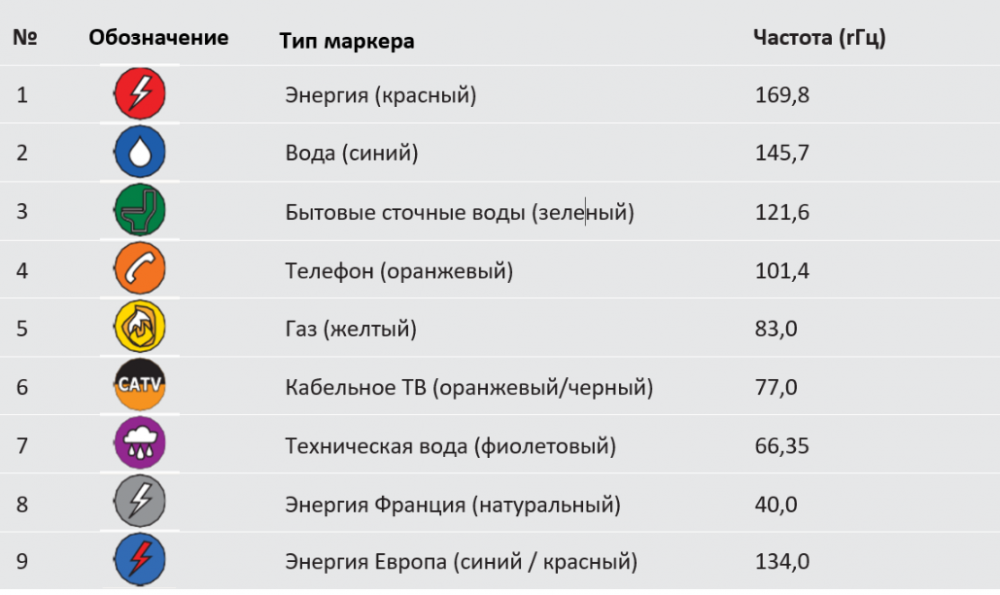This screenshot has width=1000, height=595.
Task: Click the 'Бытовые сточные воды (зеленый)' cell
Action: point(460,212)
